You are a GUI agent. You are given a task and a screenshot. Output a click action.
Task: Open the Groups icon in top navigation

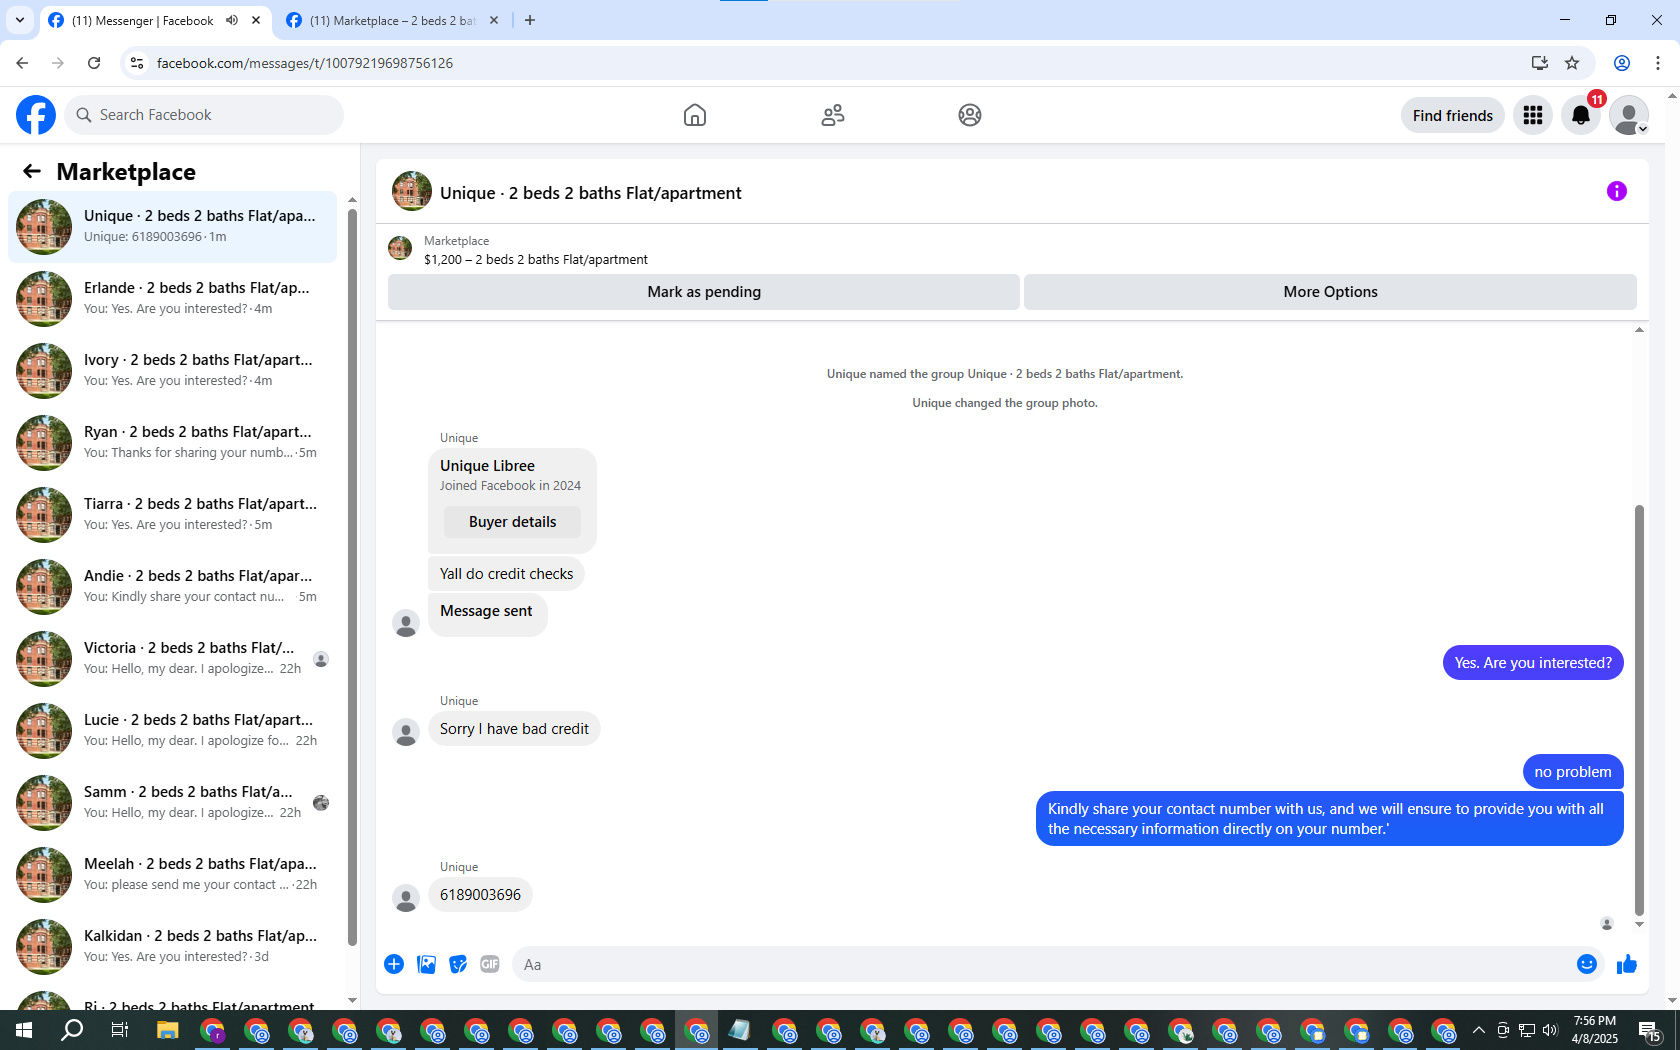[x=970, y=115]
